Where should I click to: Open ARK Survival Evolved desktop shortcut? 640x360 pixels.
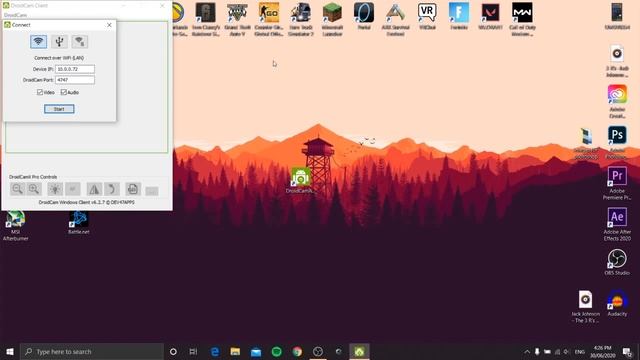point(395,19)
